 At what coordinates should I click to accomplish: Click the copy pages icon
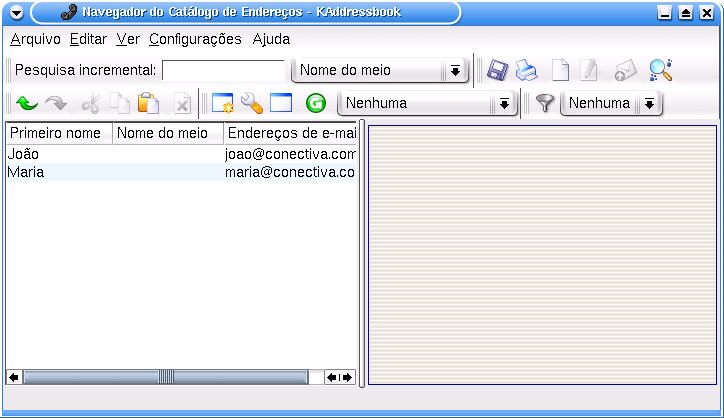point(119,103)
